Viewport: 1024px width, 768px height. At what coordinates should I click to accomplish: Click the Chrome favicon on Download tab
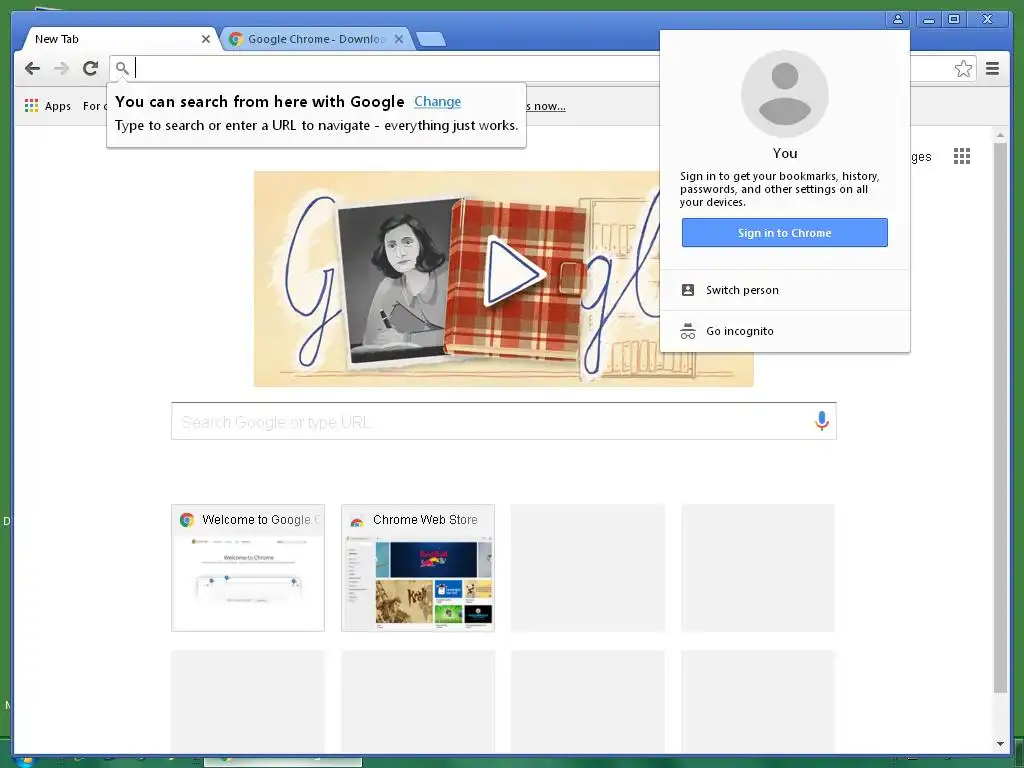pos(236,39)
